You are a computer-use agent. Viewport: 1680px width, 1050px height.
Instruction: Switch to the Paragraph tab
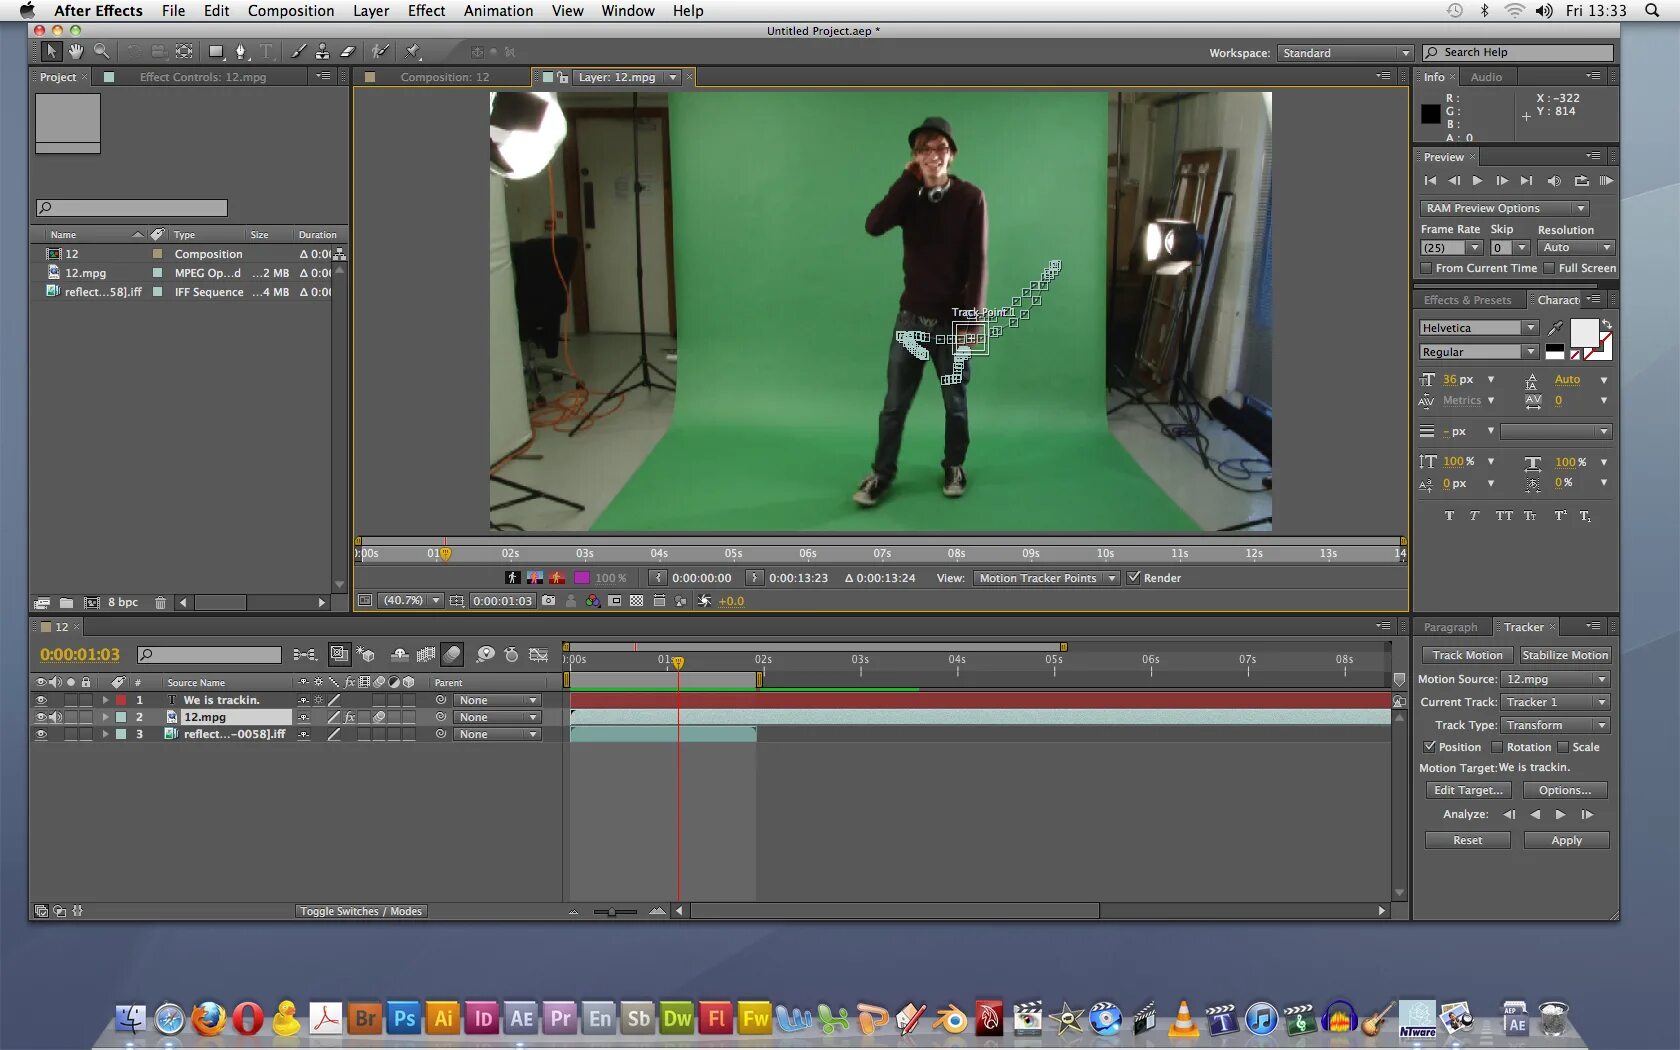point(1450,627)
